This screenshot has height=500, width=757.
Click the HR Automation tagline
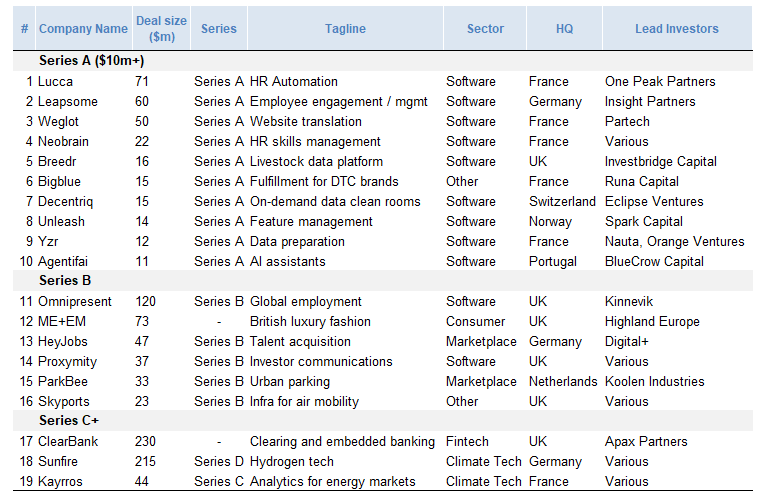pos(294,82)
